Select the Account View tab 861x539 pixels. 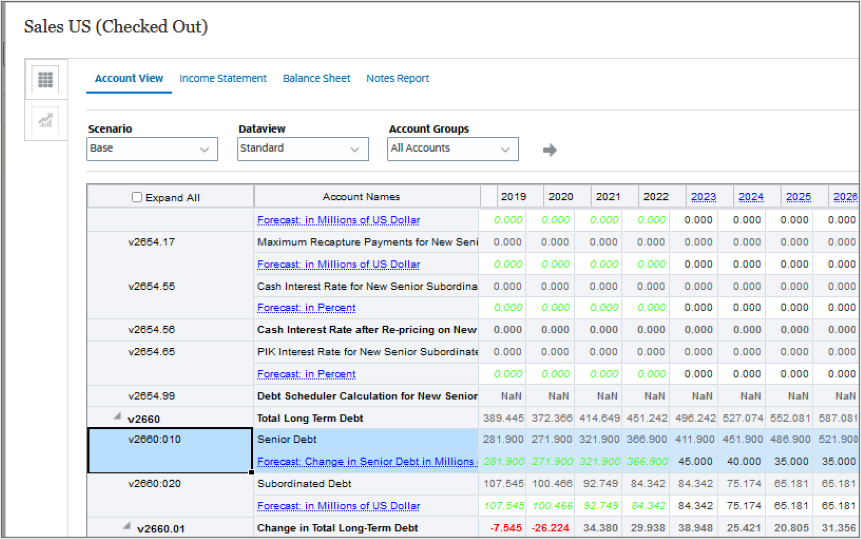click(x=129, y=78)
